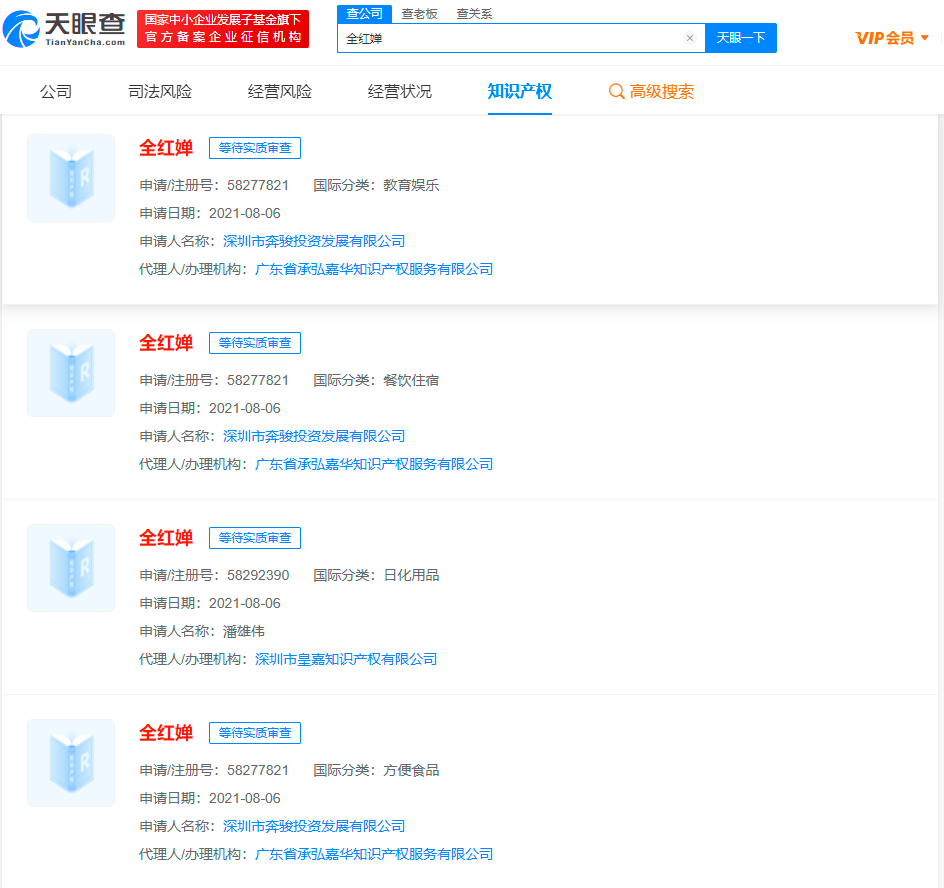
Task: Open 高级搜索 advanced search
Action: (651, 92)
